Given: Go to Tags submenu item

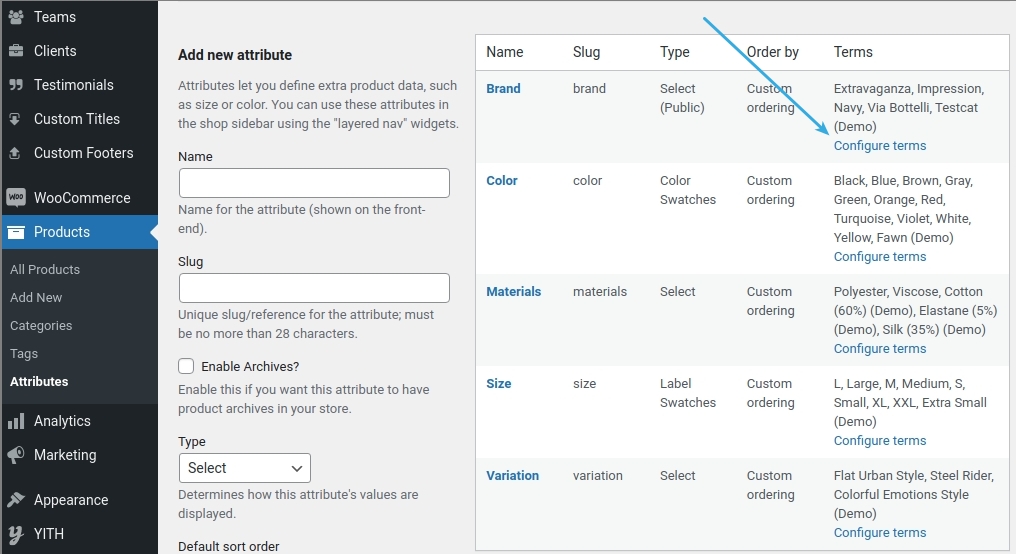Looking at the screenshot, I should pyautogui.click(x=24, y=354).
